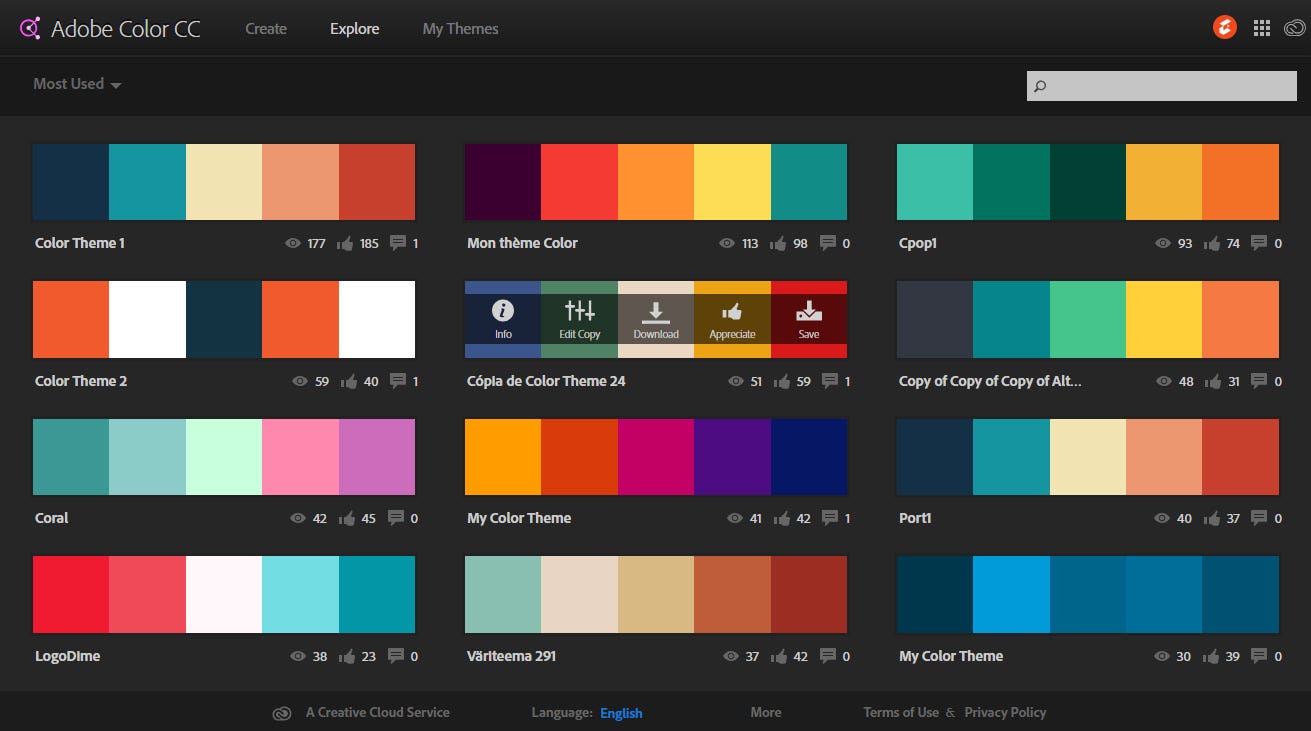The image size is (1311, 731).
Task: Click the Edit Copy icon on the hovered theme
Action: coord(579,318)
